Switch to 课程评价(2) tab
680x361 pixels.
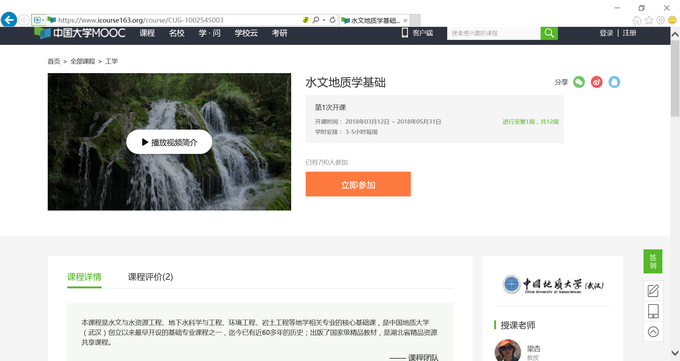coord(150,277)
